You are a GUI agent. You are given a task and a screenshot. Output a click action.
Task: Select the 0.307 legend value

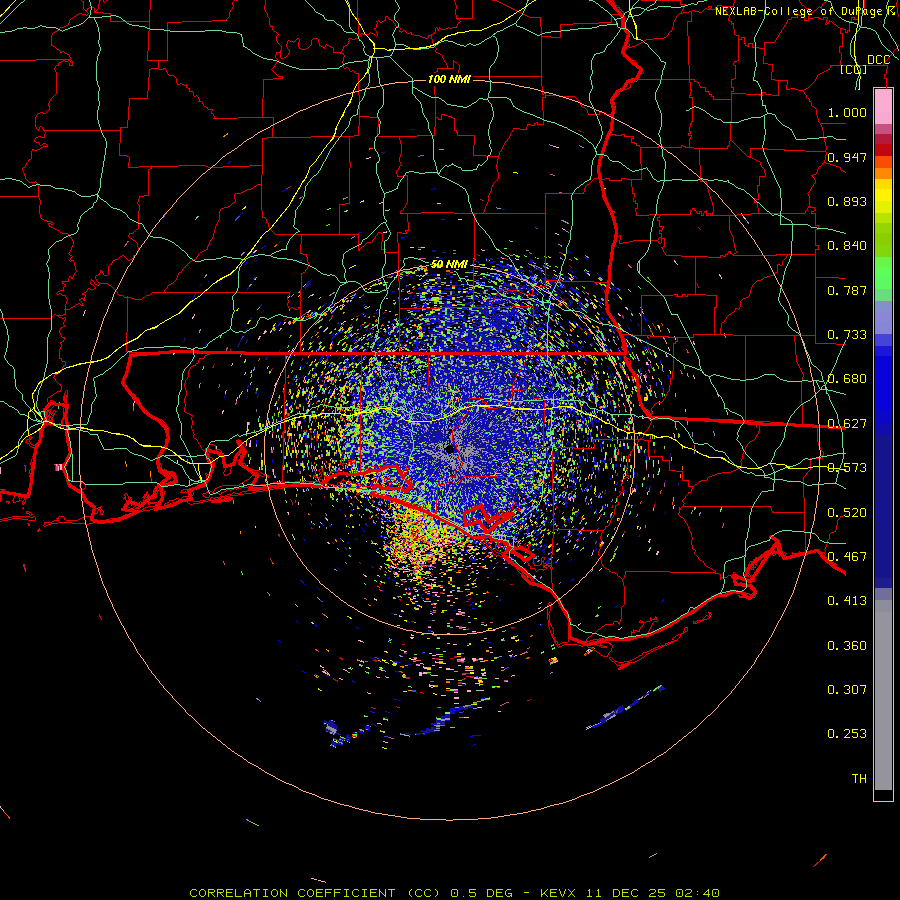pyautogui.click(x=847, y=690)
